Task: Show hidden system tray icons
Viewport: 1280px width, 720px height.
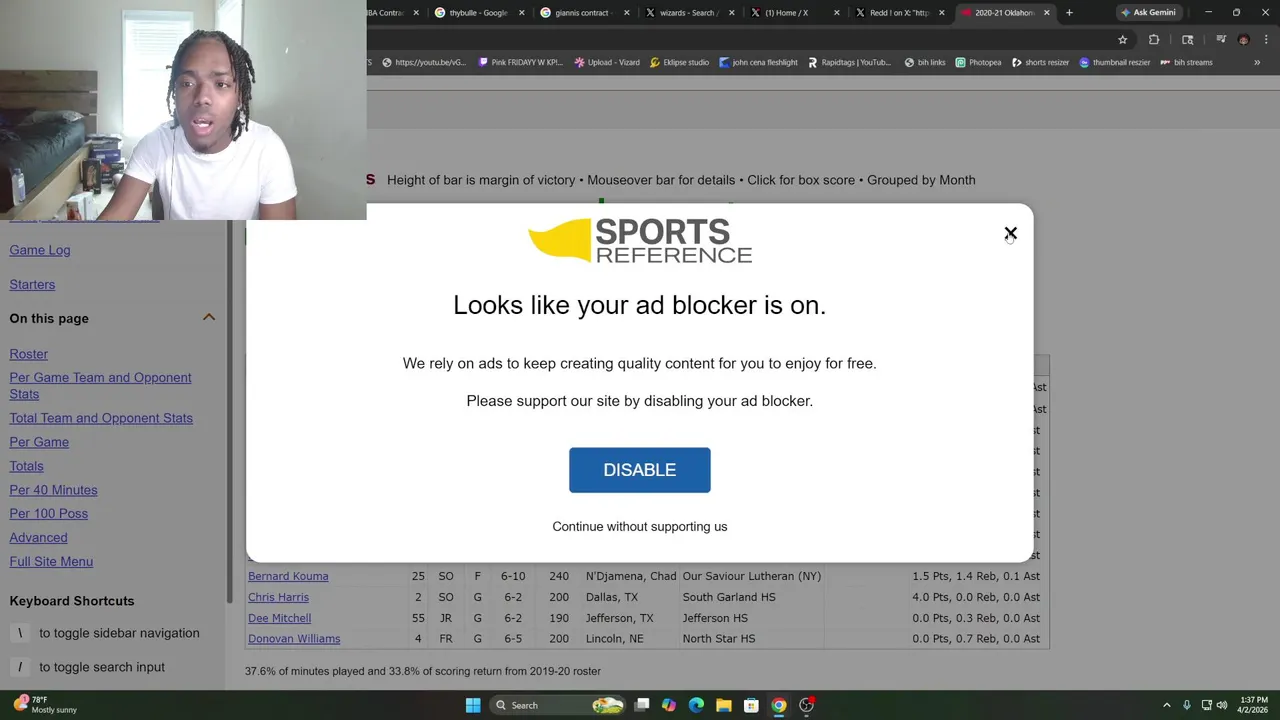Action: click(x=1166, y=705)
